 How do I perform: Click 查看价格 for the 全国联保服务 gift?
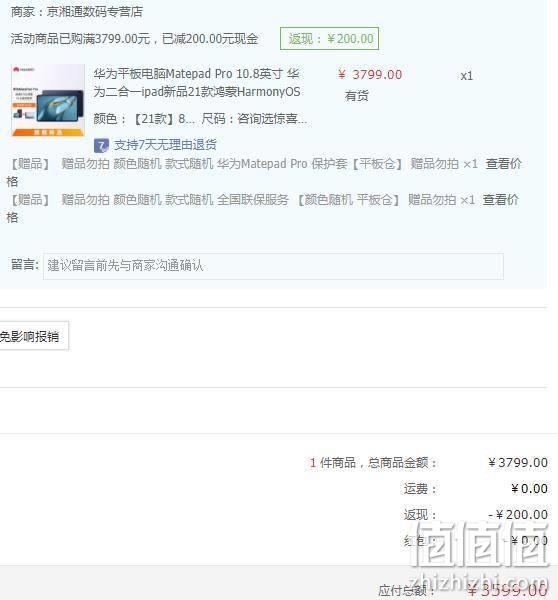pyautogui.click(x=501, y=200)
